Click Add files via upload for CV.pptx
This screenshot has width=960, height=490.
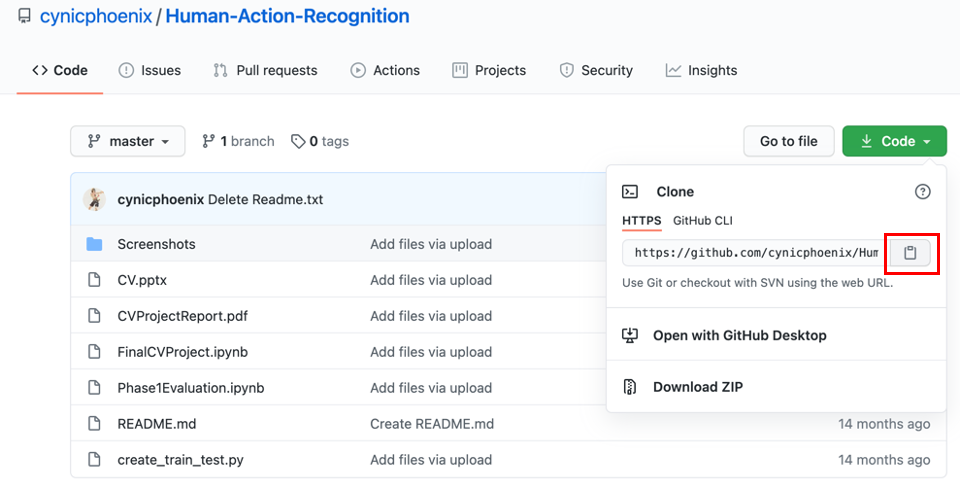(431, 280)
